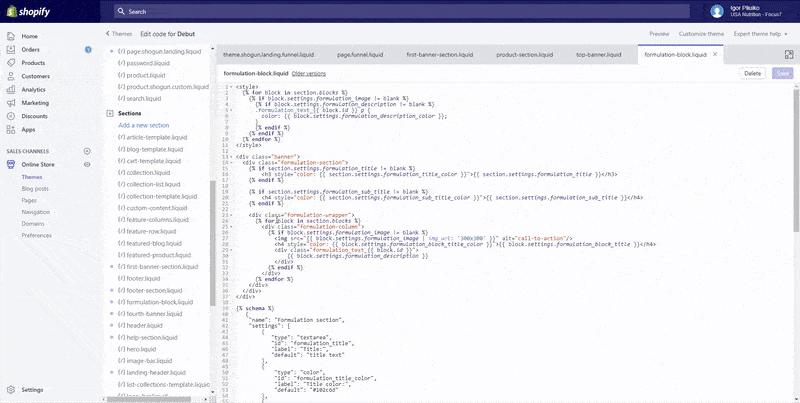
Task: Click Add a new section
Action: click(143, 125)
